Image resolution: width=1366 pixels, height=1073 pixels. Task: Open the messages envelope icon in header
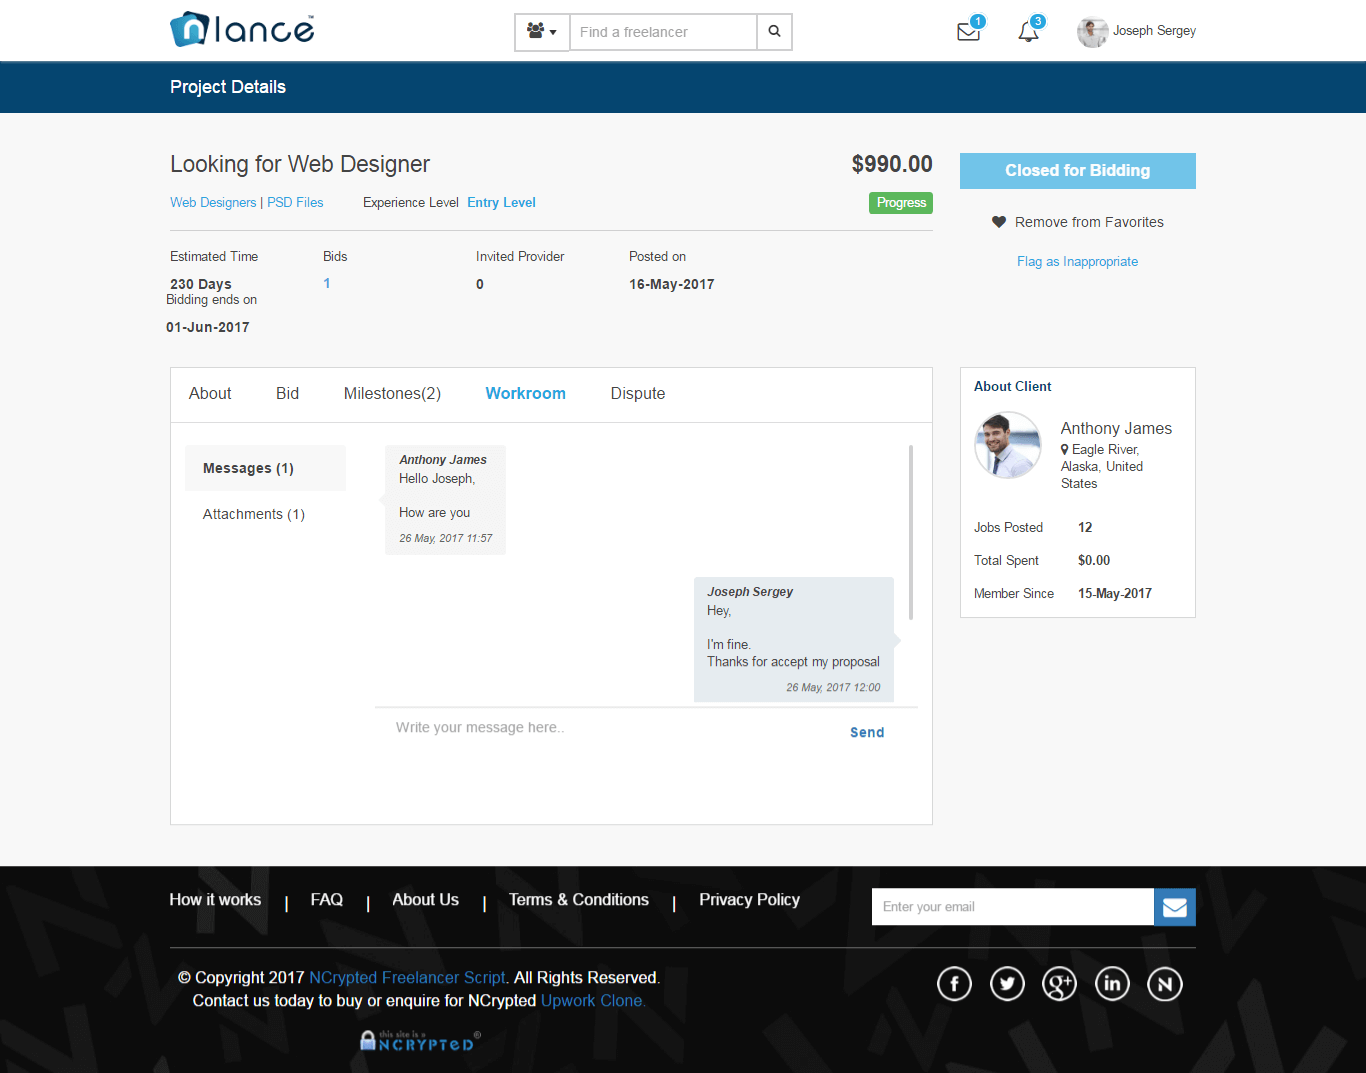coord(968,32)
